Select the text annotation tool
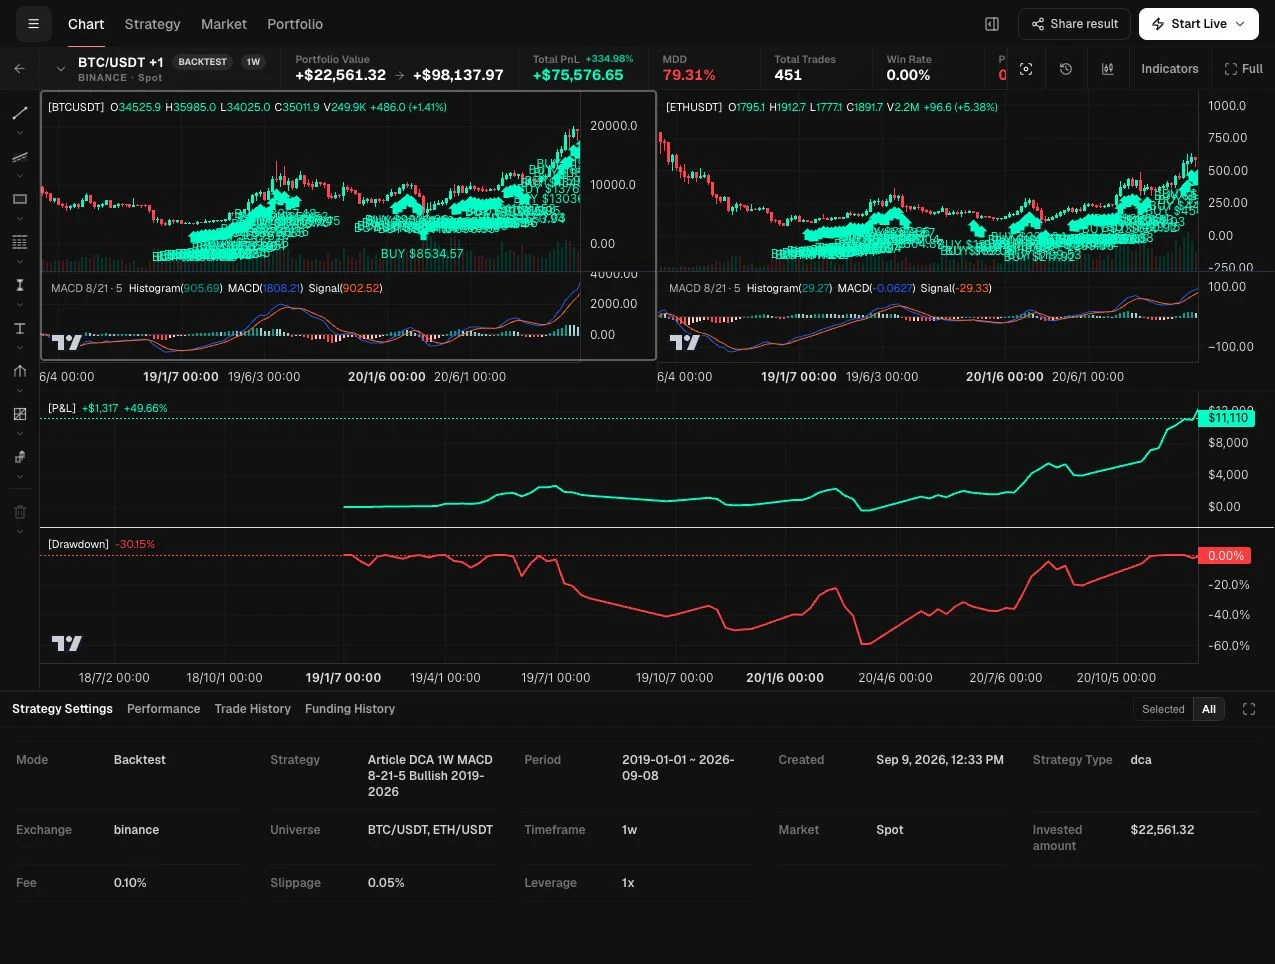The image size is (1275, 964). pos(19,328)
